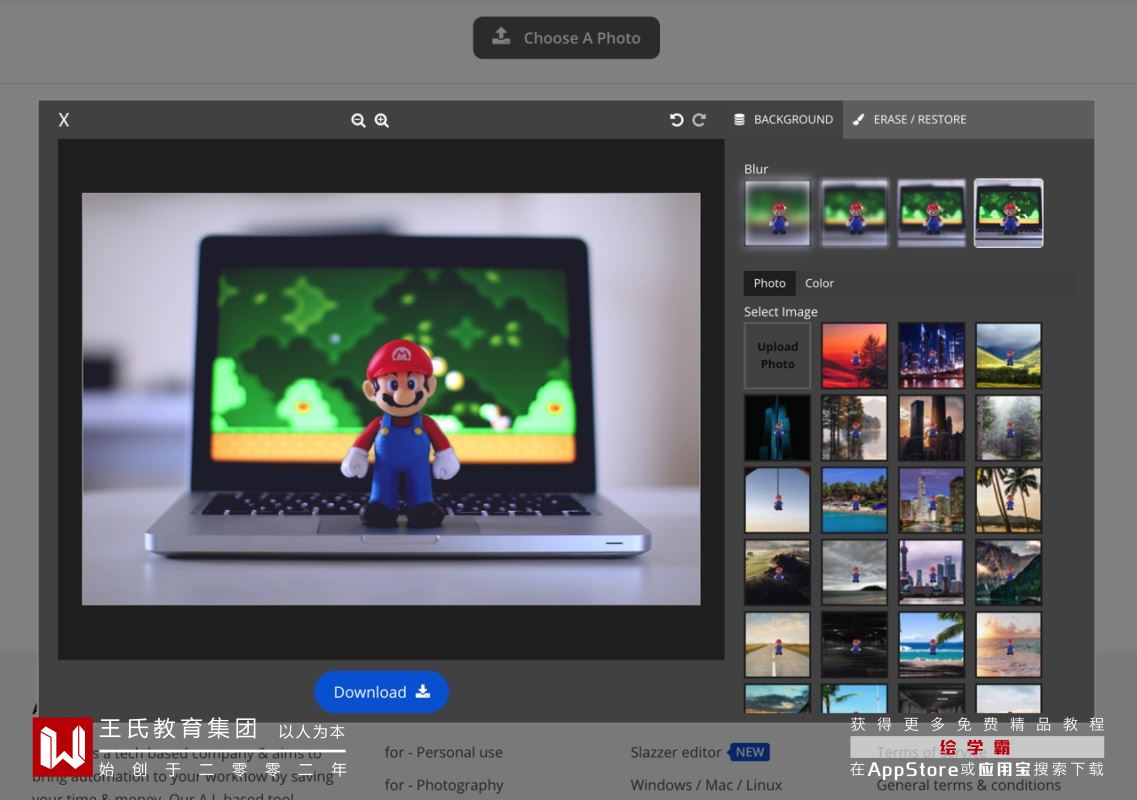Click the Download button
1137x800 pixels.
(x=381, y=692)
